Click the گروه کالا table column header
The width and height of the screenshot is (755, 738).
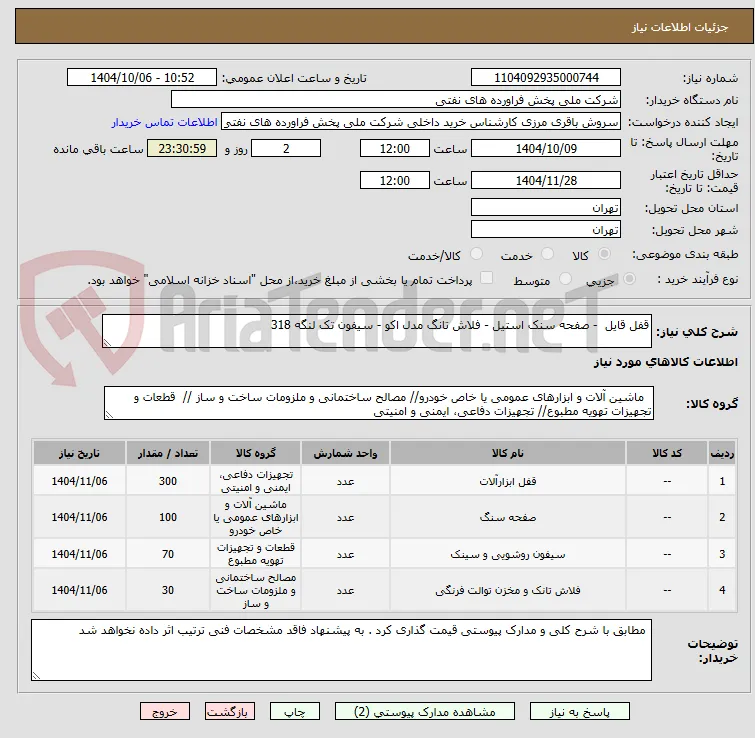[256, 453]
